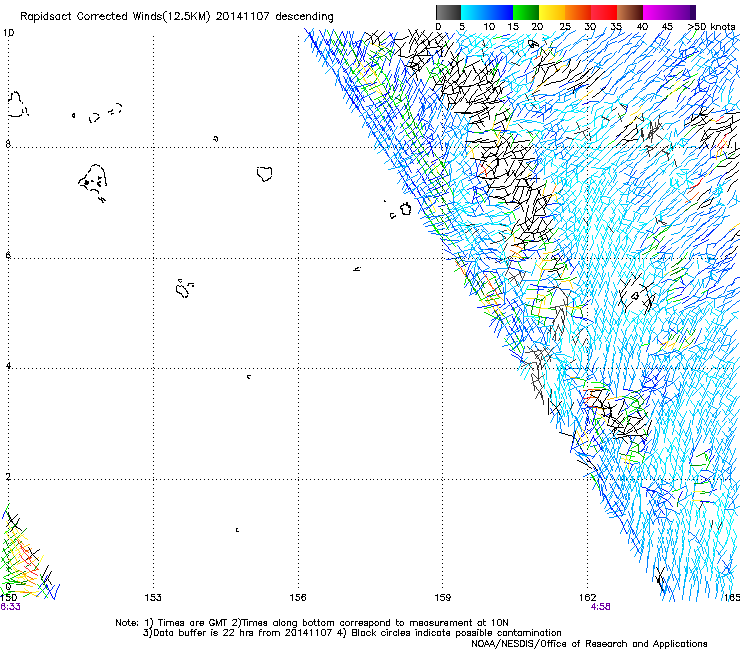This screenshot has height=650, width=740.
Task: Click the '20141107 descending' date text
Action: pos(274,17)
